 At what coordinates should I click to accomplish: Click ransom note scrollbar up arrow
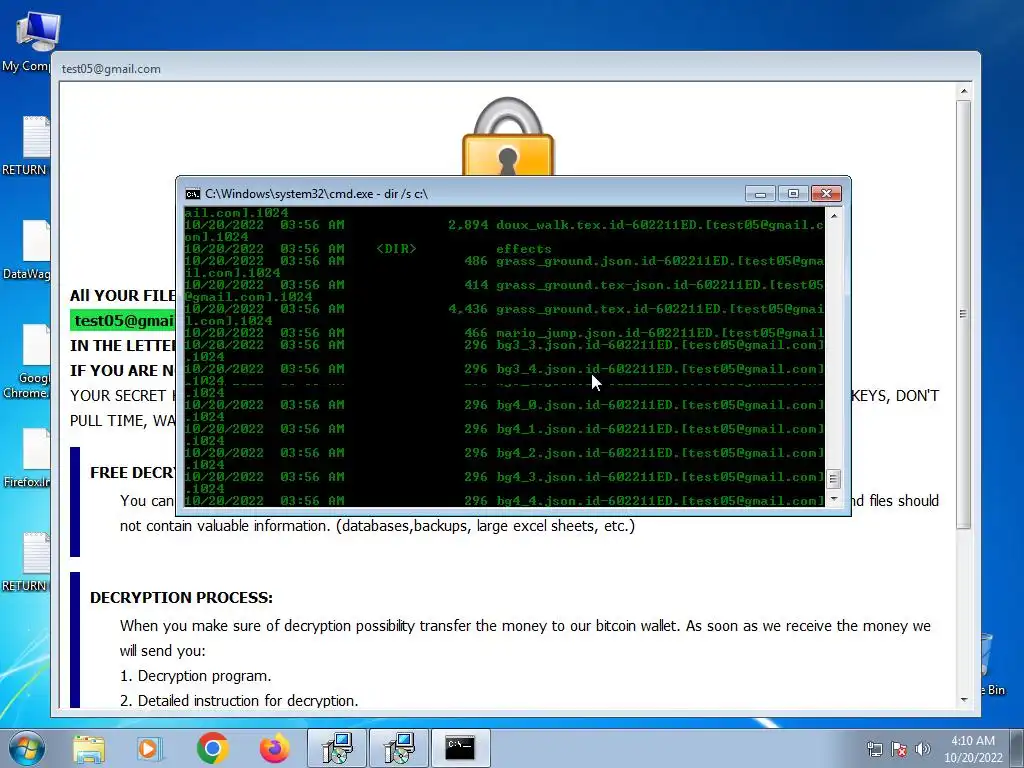[964, 91]
